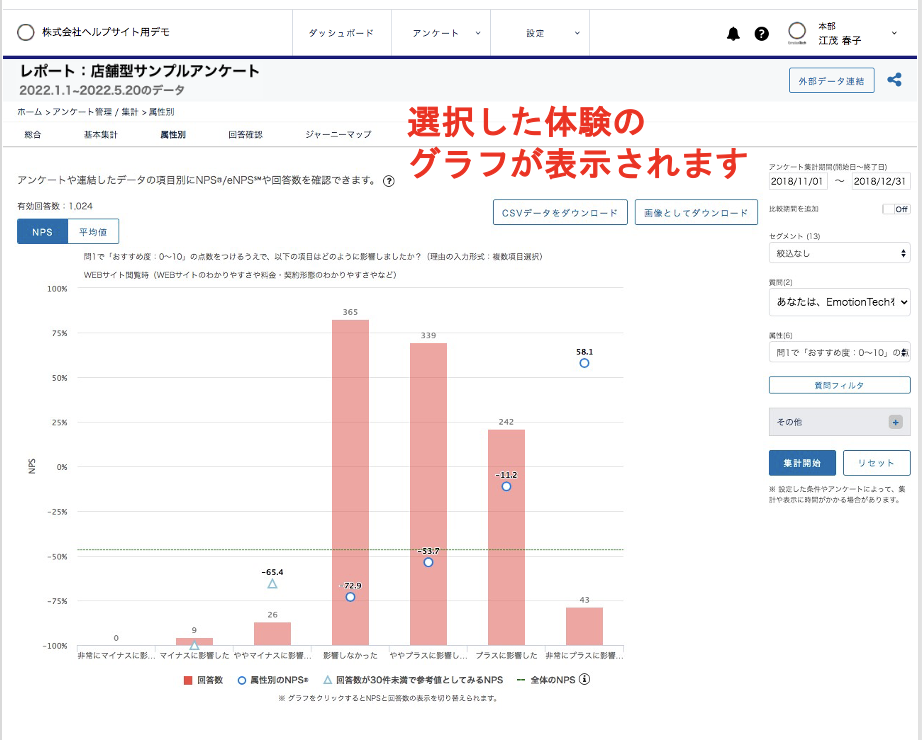This screenshot has width=922, height=740.
Task: Click the info icon next to 全体のNPS legend
Action: [584, 679]
